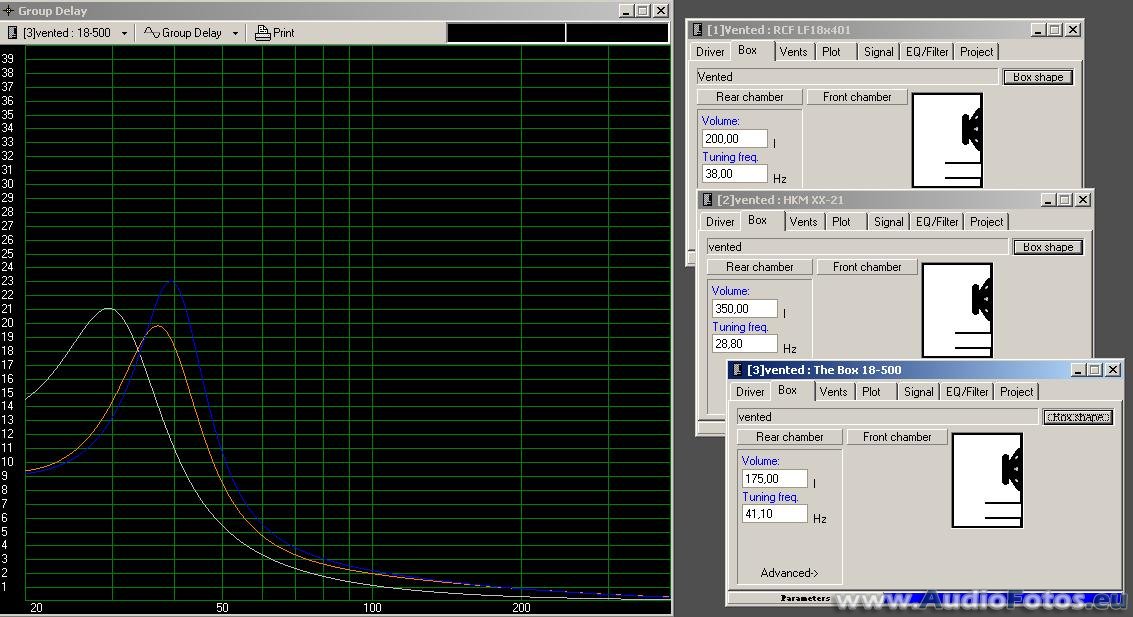This screenshot has height=617, width=1133.
Task: Select Front chamber in the HKM XX-21 window
Action: coord(867,267)
